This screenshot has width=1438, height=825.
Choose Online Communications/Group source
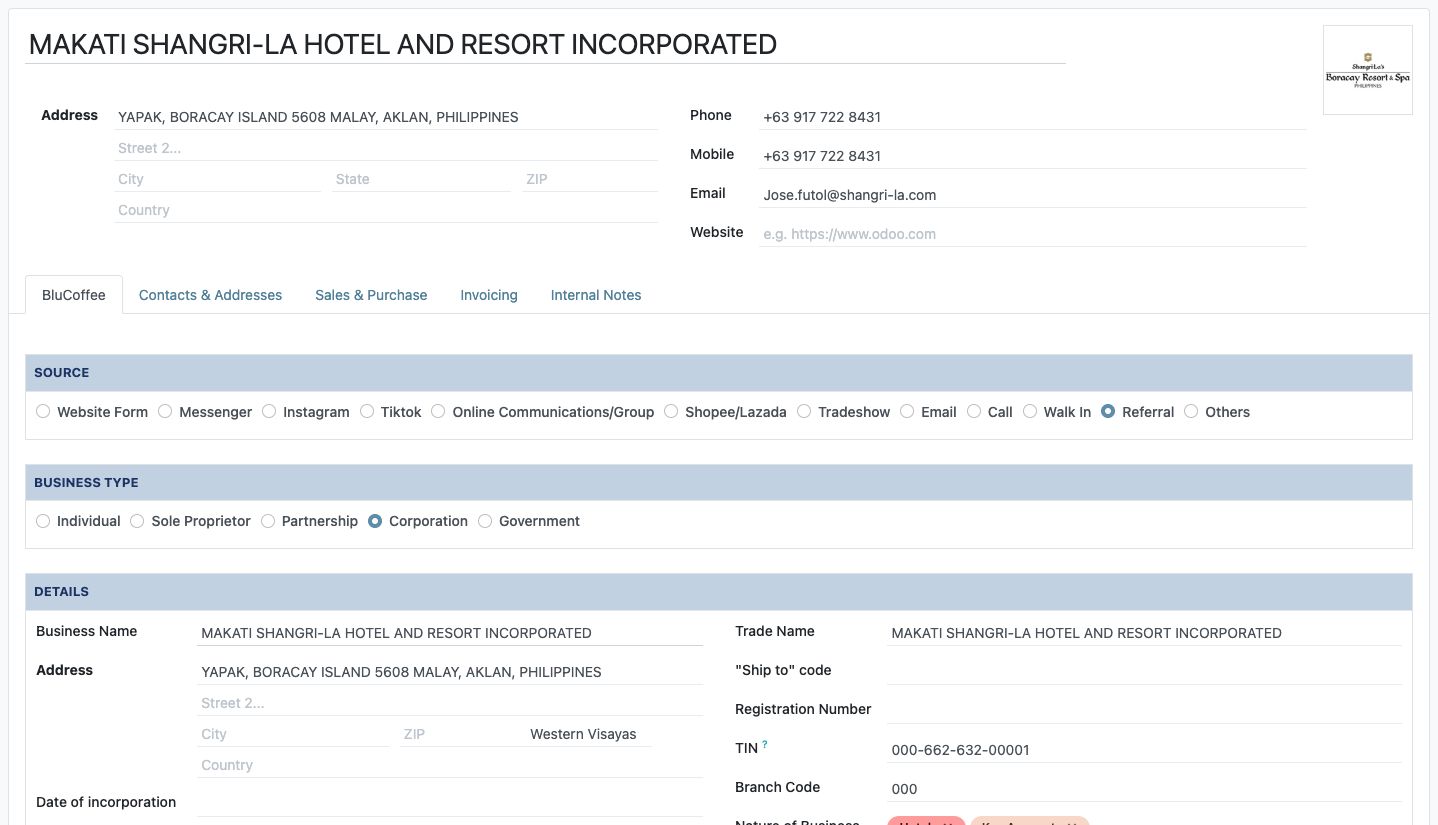point(438,411)
